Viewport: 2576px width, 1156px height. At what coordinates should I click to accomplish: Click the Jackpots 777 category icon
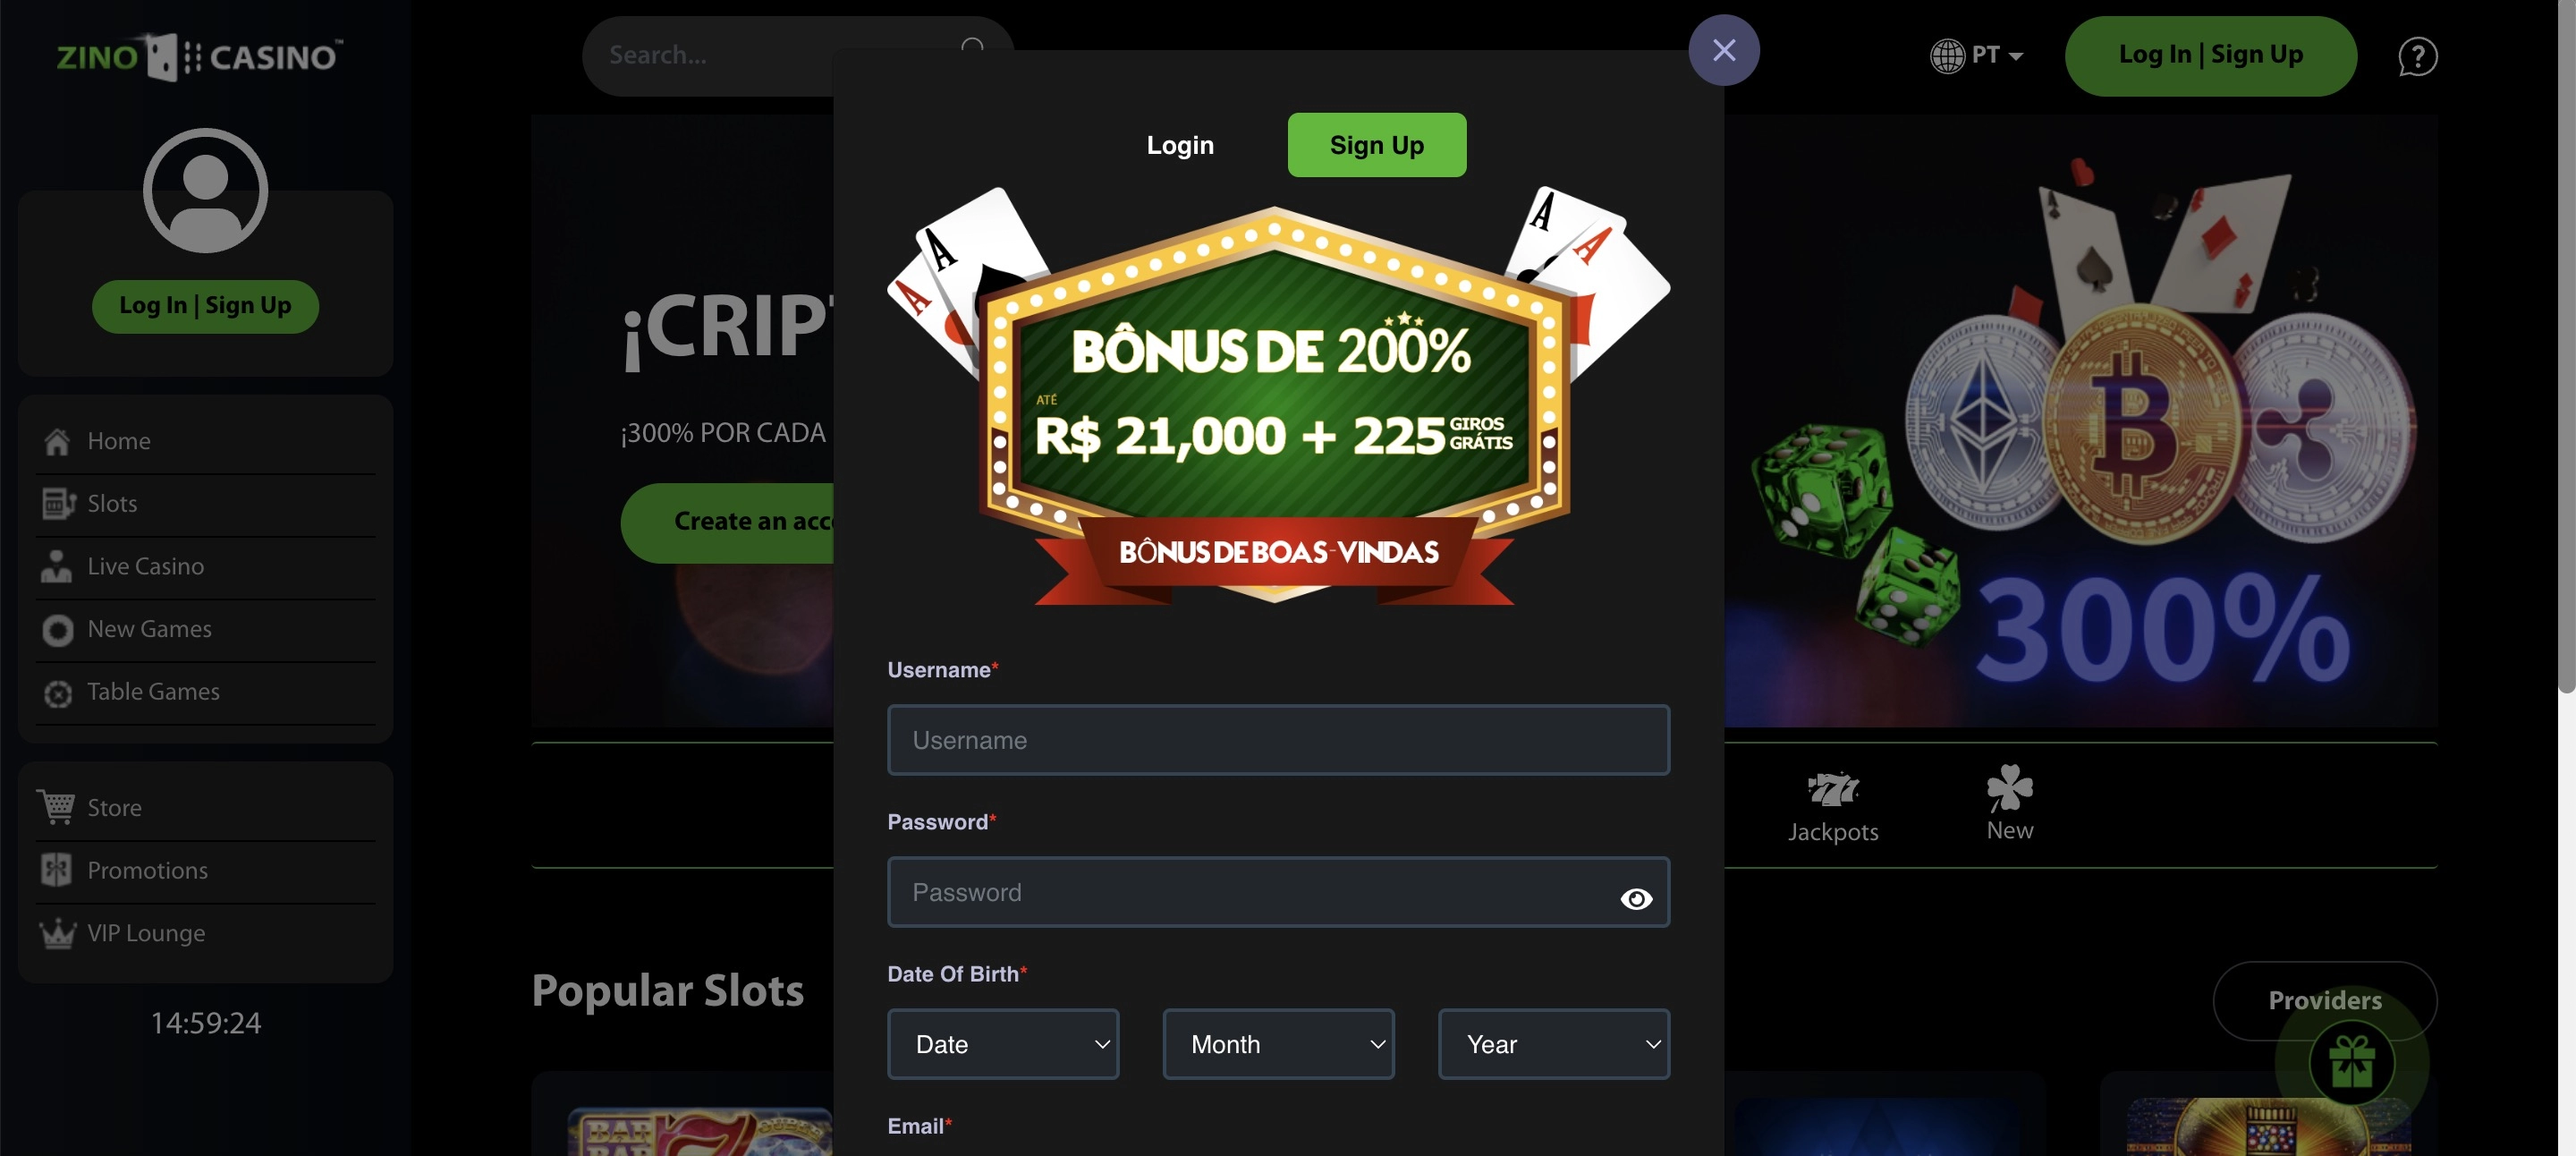(x=1833, y=789)
